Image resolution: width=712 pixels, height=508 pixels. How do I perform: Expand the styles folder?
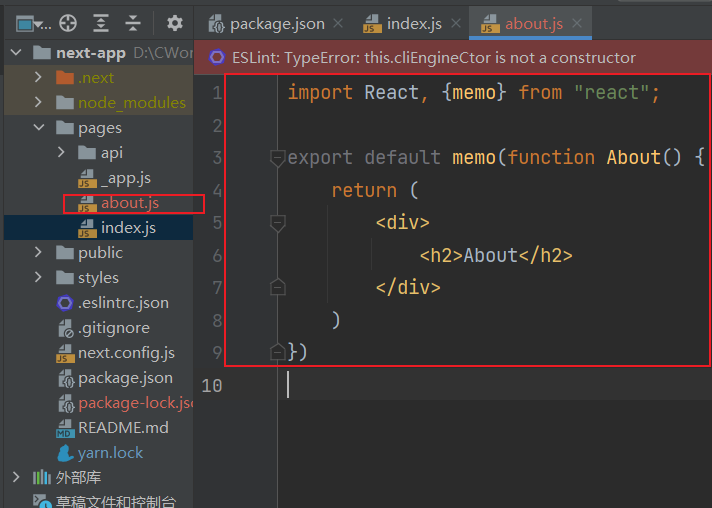(x=39, y=277)
